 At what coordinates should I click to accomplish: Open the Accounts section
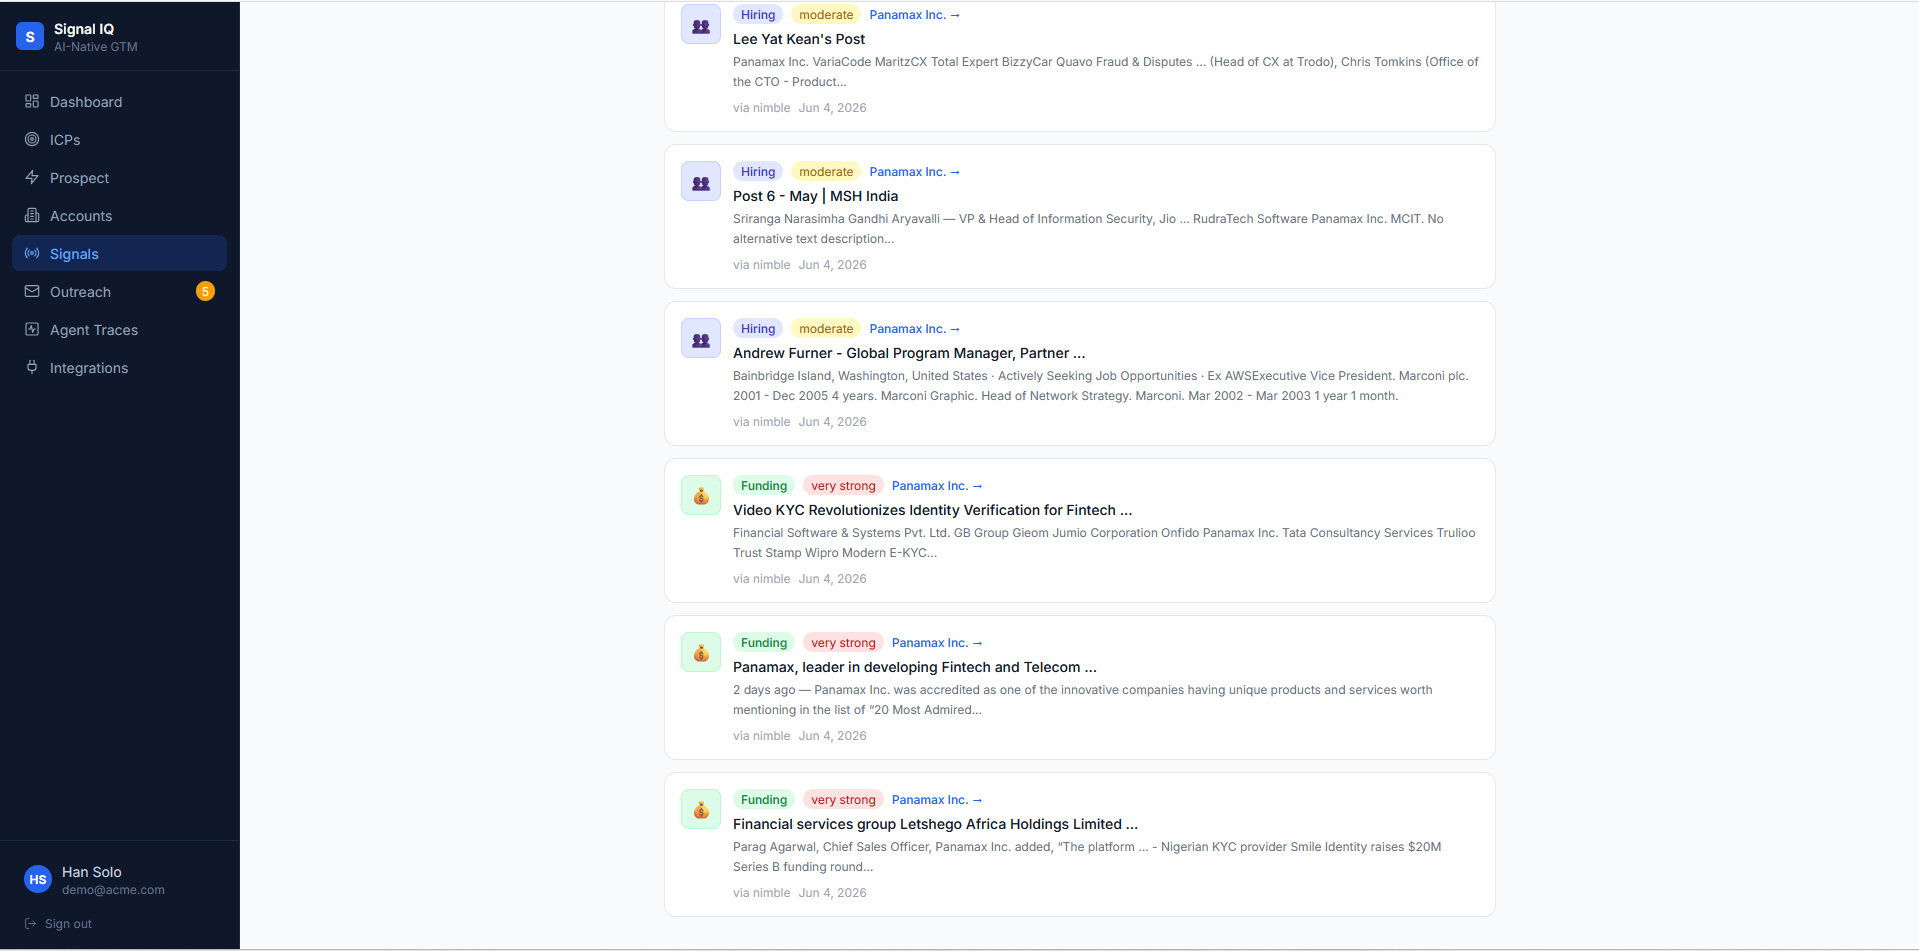click(x=119, y=215)
